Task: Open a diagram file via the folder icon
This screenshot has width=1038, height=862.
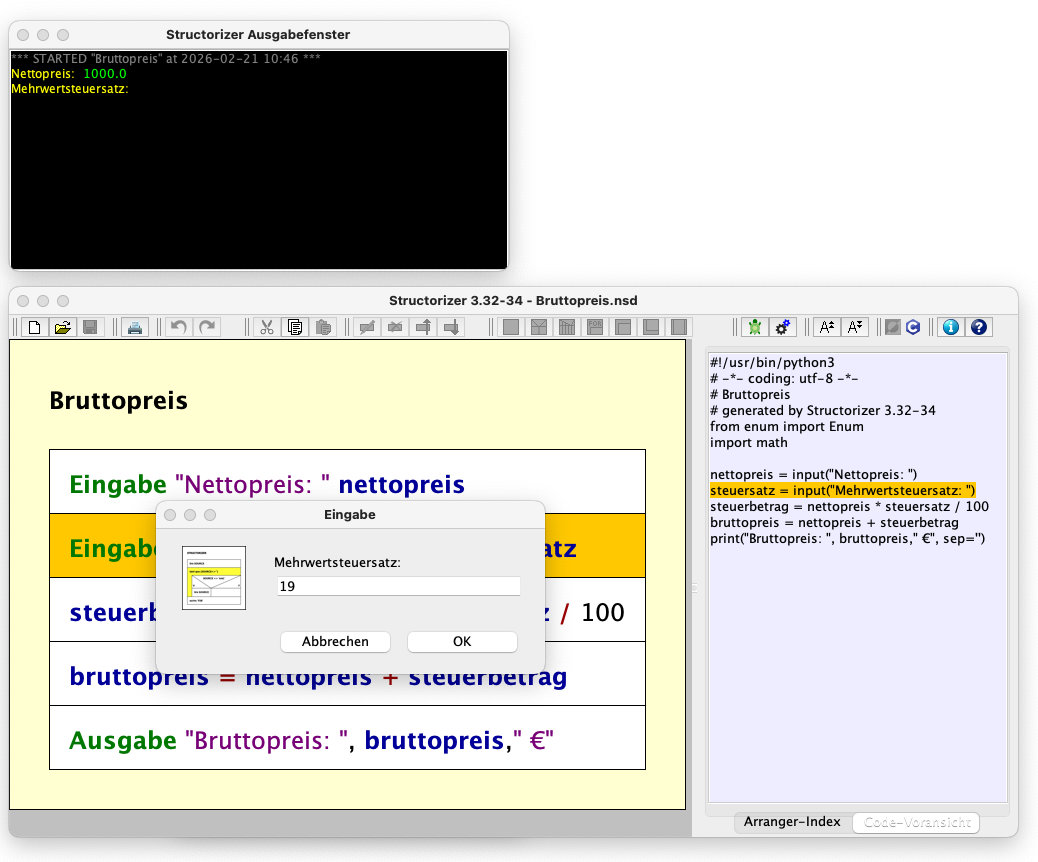Action: [63, 327]
